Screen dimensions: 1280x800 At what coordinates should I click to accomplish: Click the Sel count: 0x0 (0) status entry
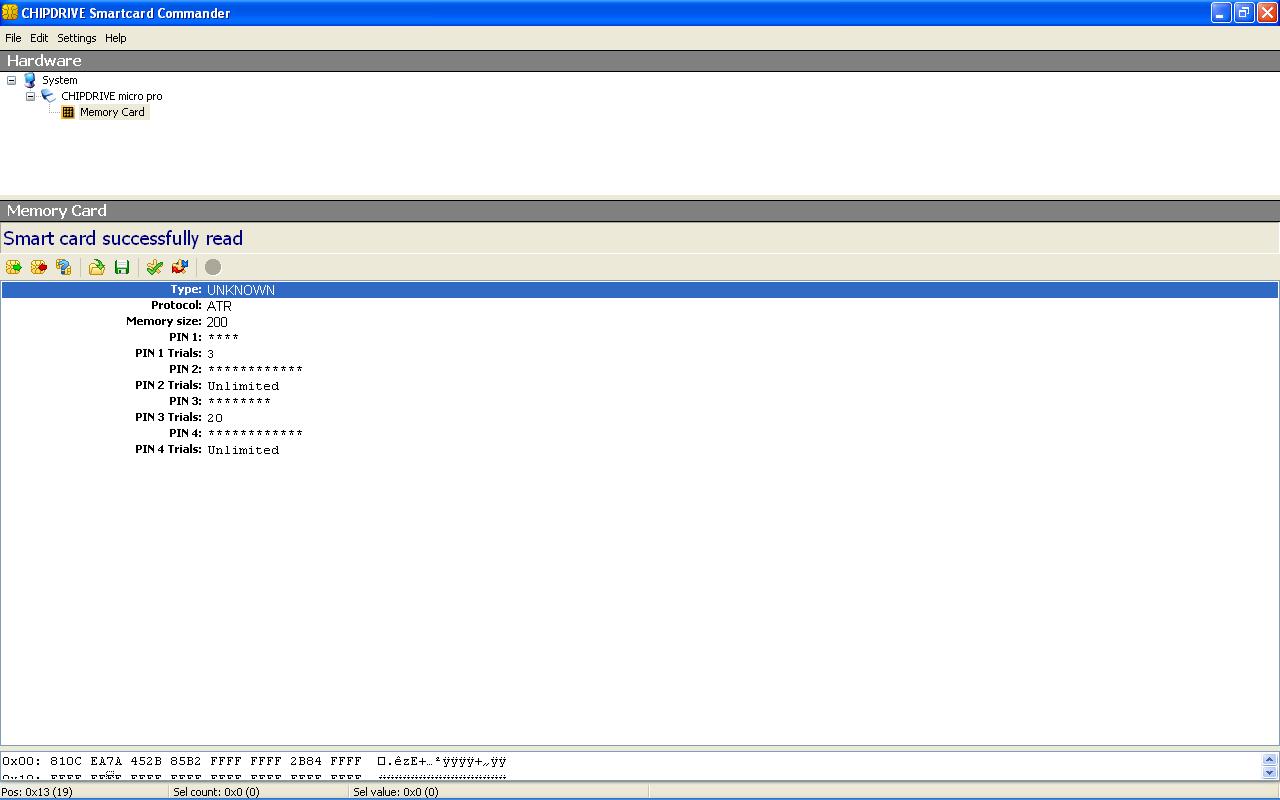216,792
